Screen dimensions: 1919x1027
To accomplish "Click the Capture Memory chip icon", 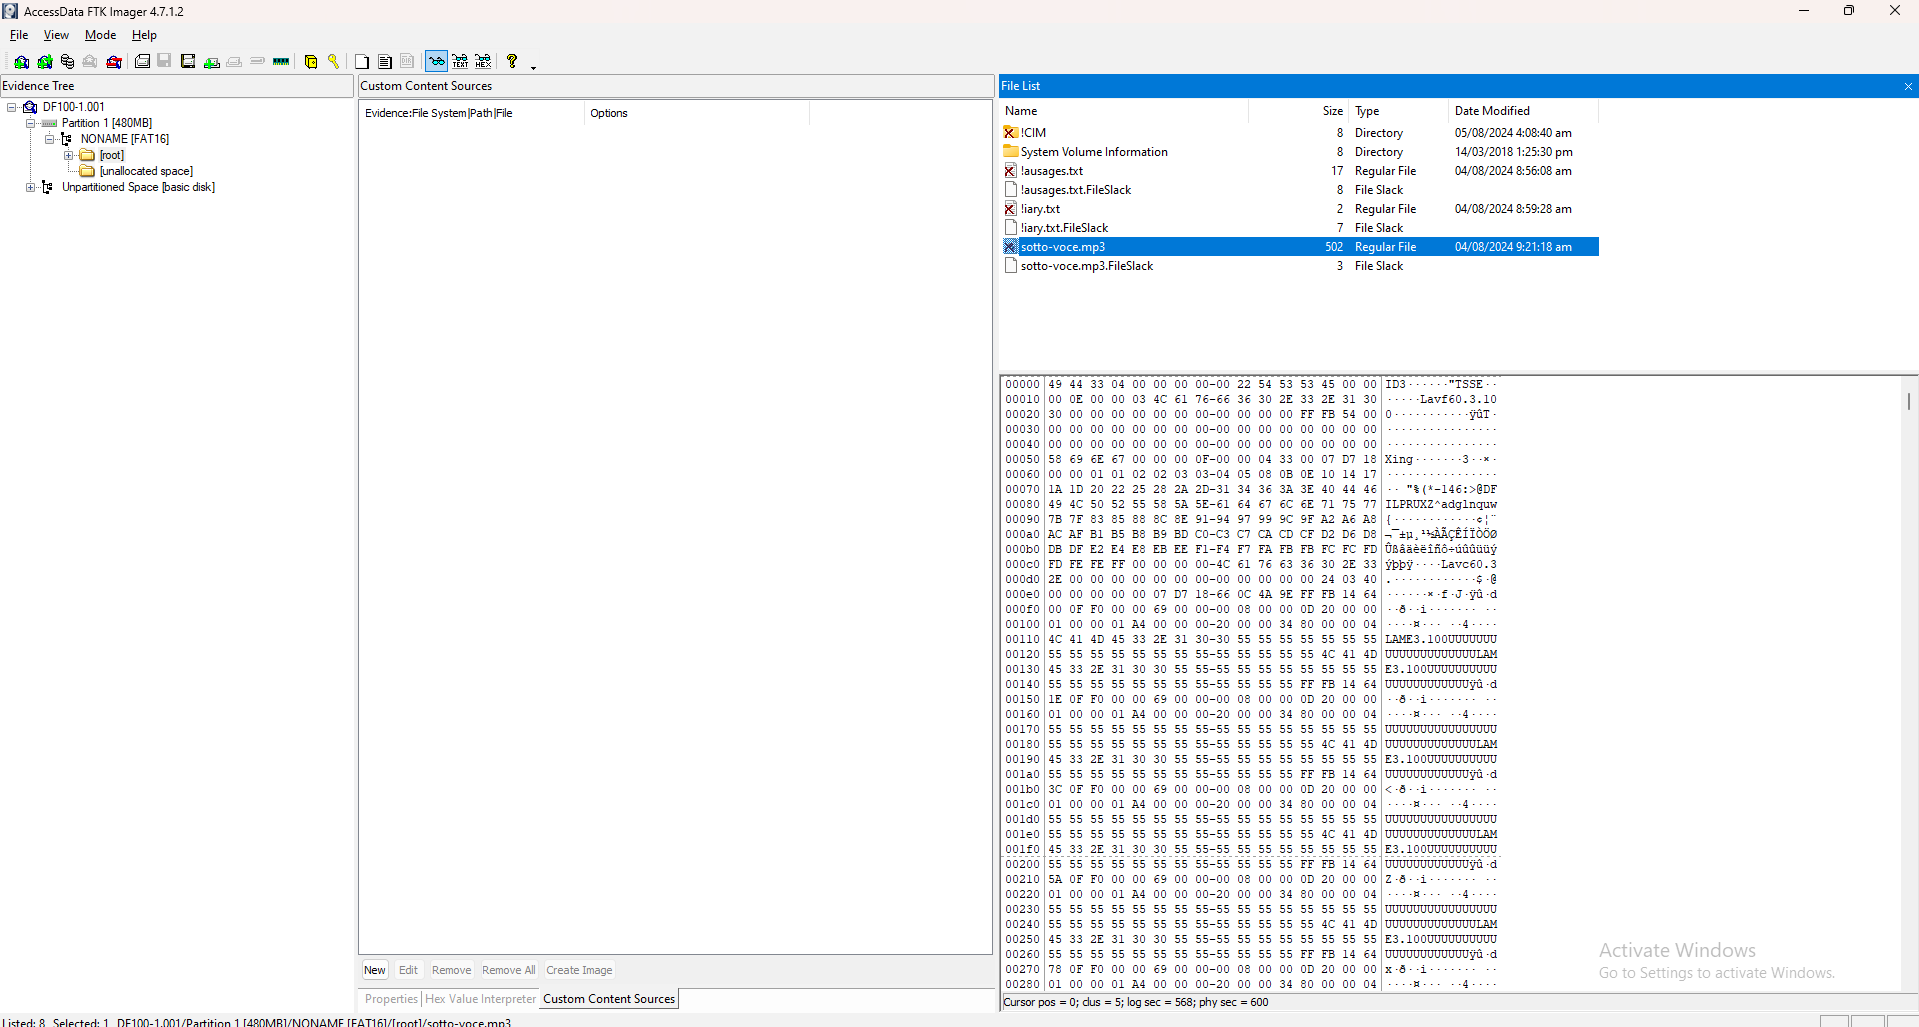I will tap(281, 62).
